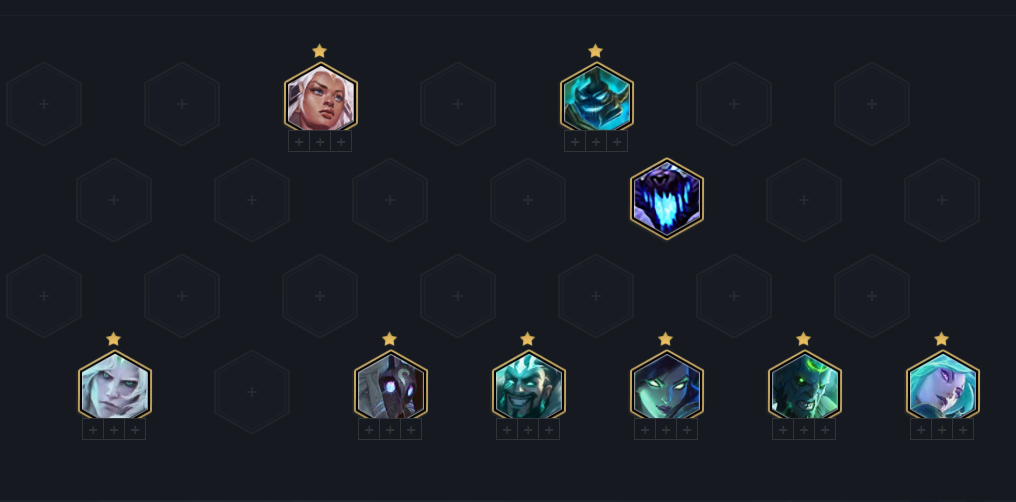
Task: Add item in first slot under white-haired woman
Action: (299, 141)
